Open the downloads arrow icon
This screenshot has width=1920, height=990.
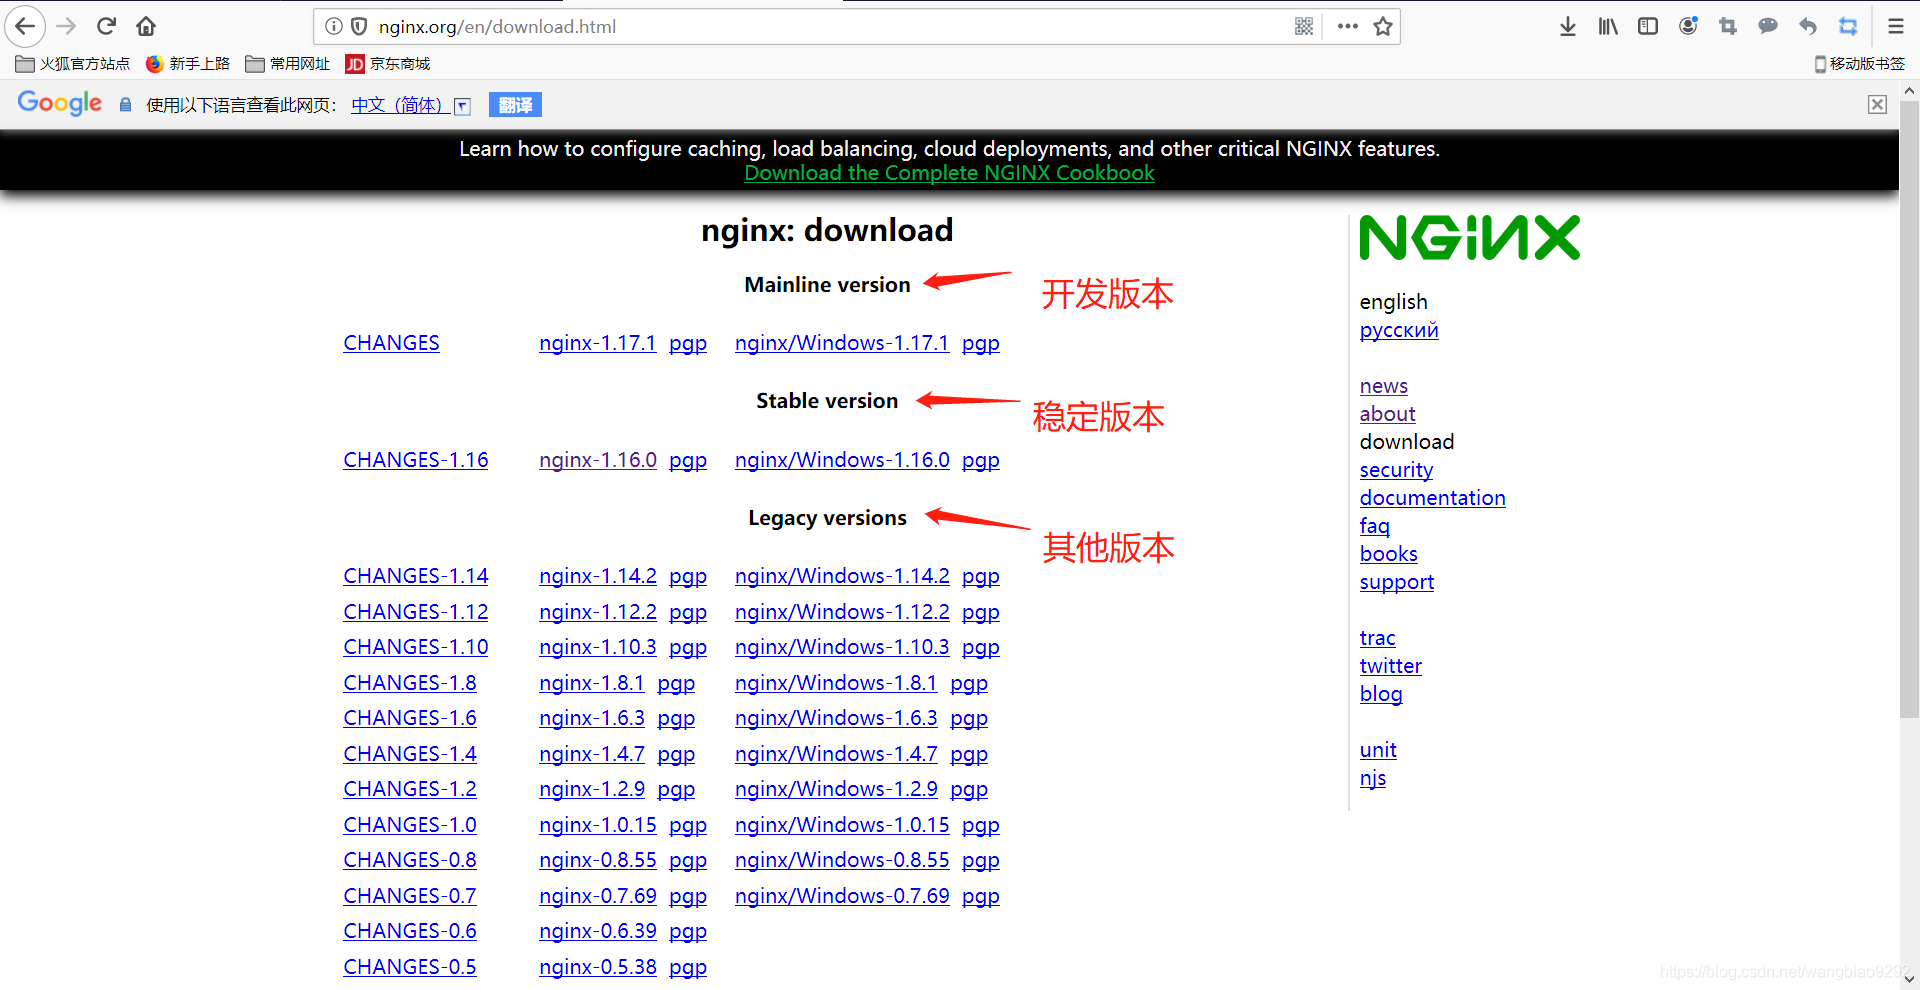click(1568, 27)
